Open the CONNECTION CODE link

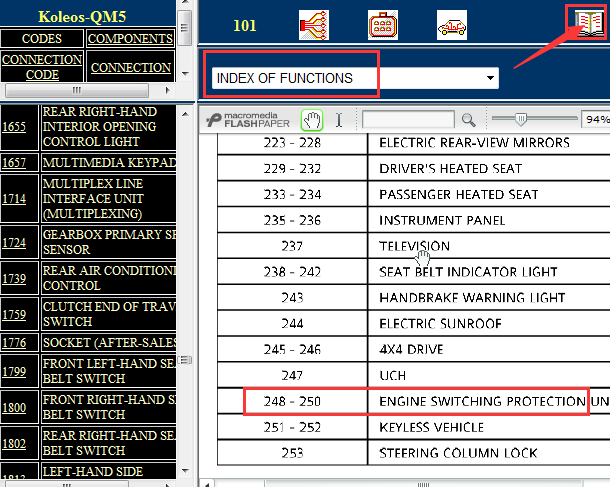coord(42,67)
